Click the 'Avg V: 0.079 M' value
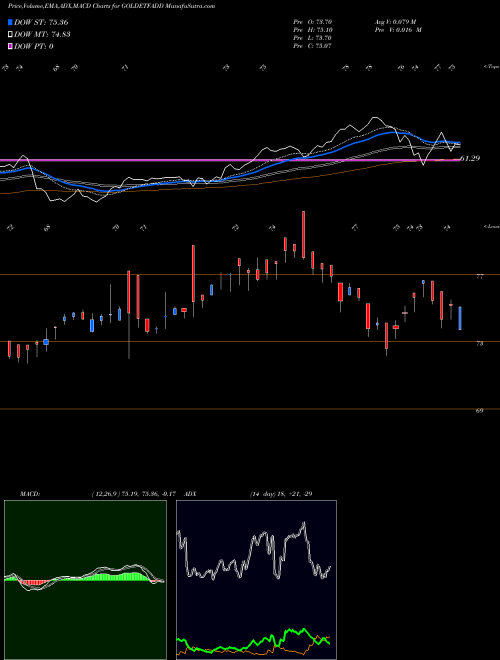Screen dimensions: 500x660 coord(395,22)
